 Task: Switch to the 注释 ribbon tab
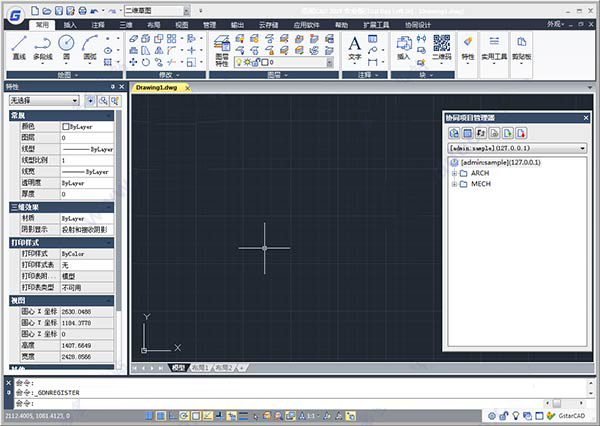coord(97,21)
